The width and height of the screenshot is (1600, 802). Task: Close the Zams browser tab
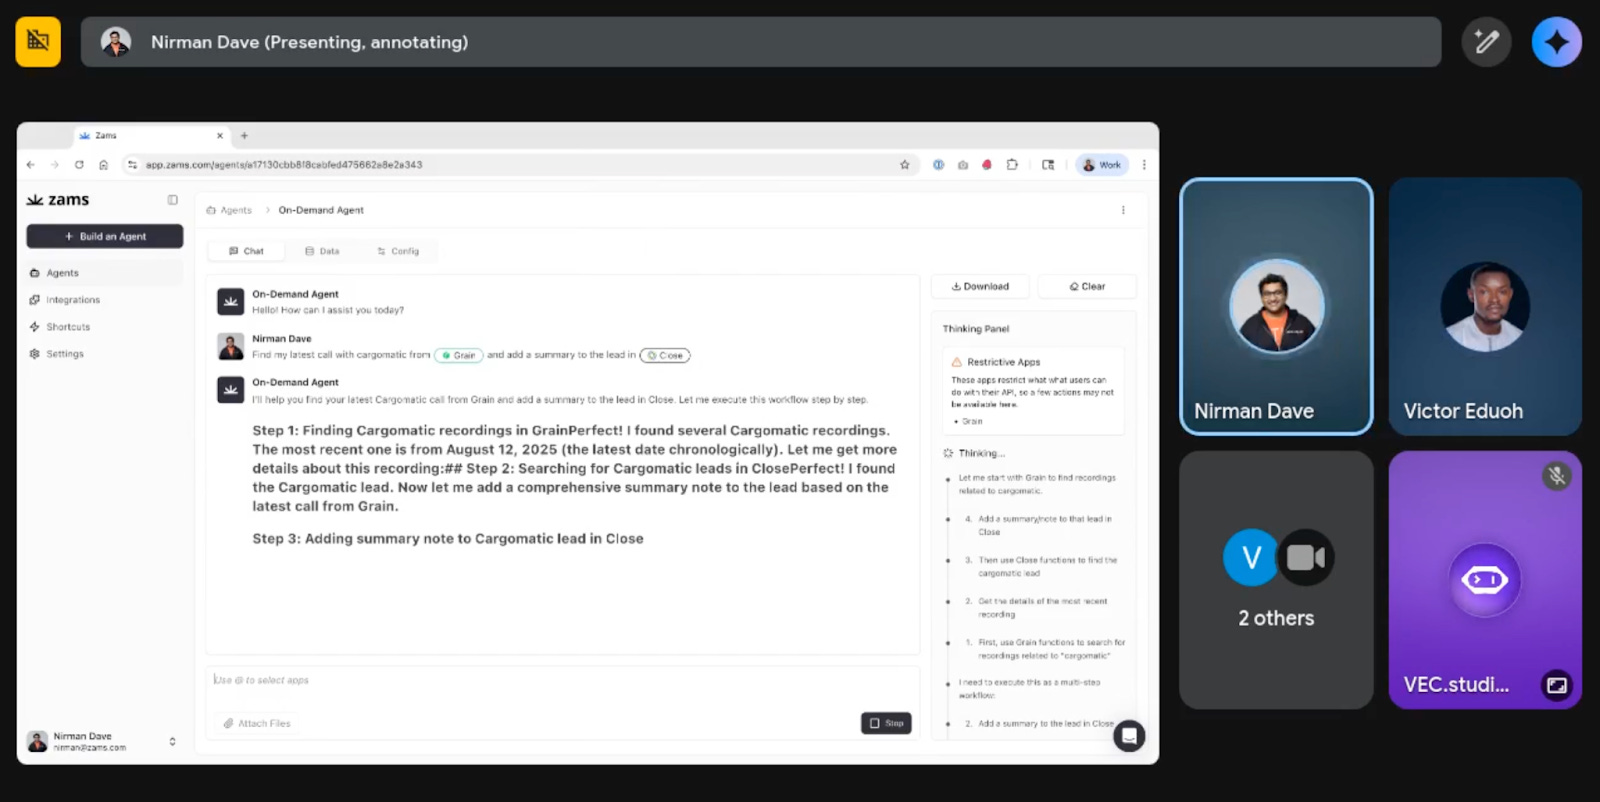tap(220, 136)
